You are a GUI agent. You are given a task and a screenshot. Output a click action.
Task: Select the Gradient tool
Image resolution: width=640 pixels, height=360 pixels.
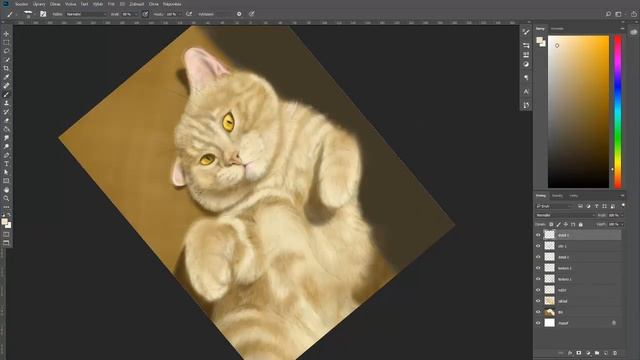click(x=6, y=129)
